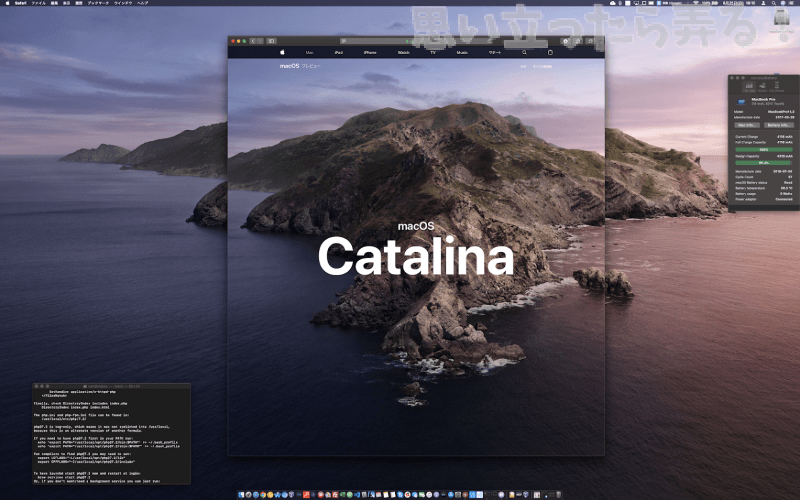
Task: Click the Wi-Fi status icon in menu bar
Action: (x=695, y=3)
